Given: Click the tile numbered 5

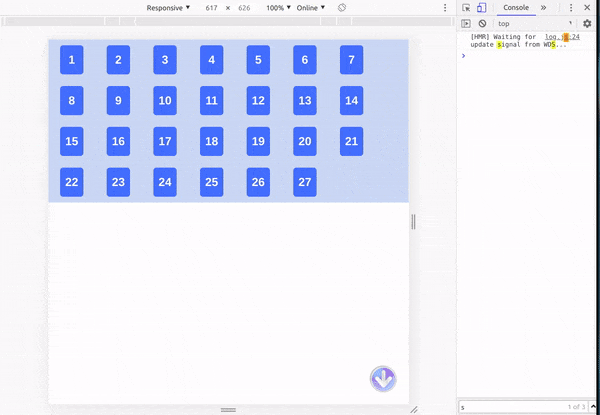Looking at the screenshot, I should point(258,60).
